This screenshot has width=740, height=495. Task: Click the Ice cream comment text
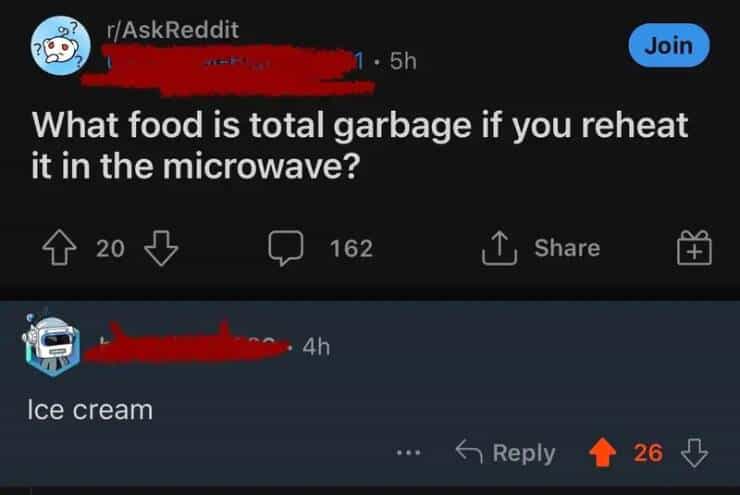click(x=90, y=410)
